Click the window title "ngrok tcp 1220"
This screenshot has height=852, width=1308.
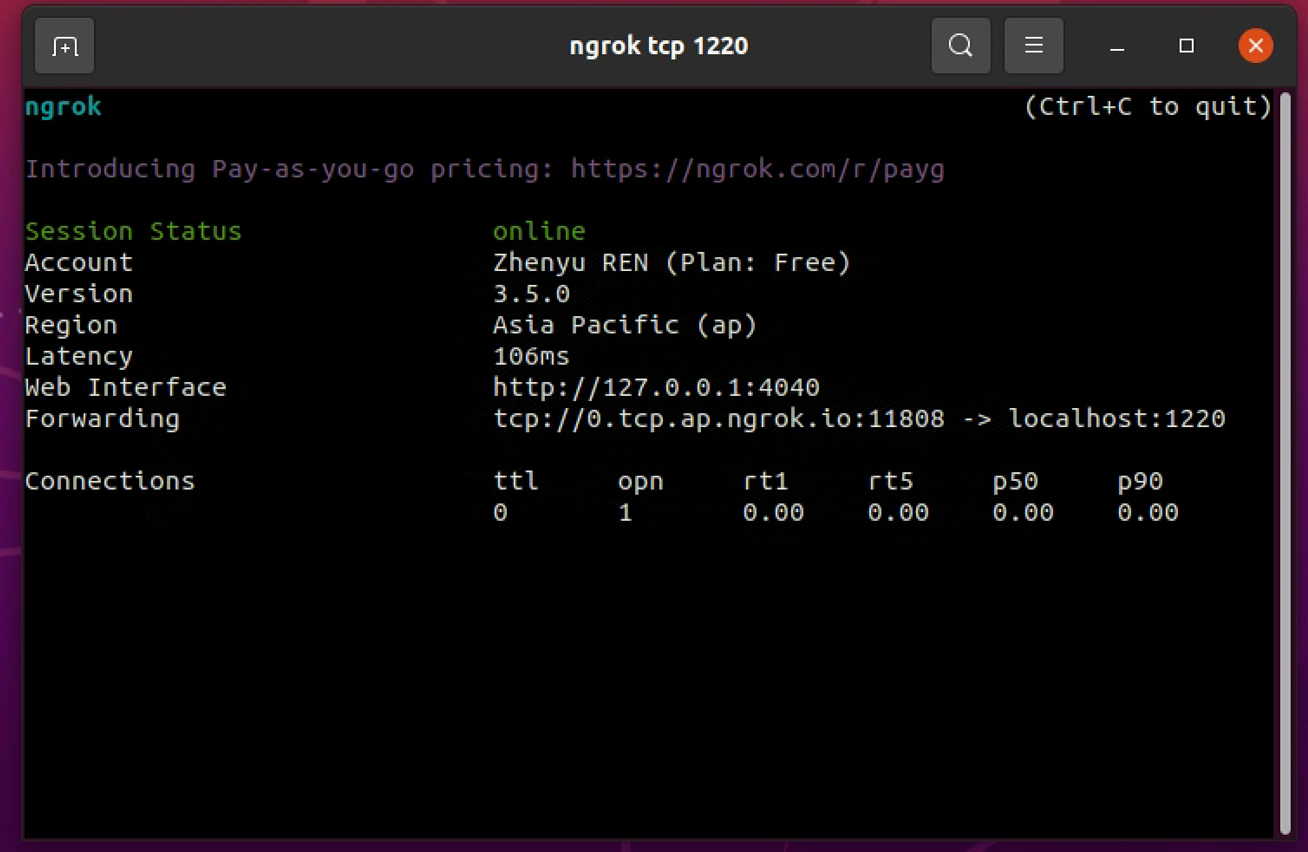[x=659, y=46]
